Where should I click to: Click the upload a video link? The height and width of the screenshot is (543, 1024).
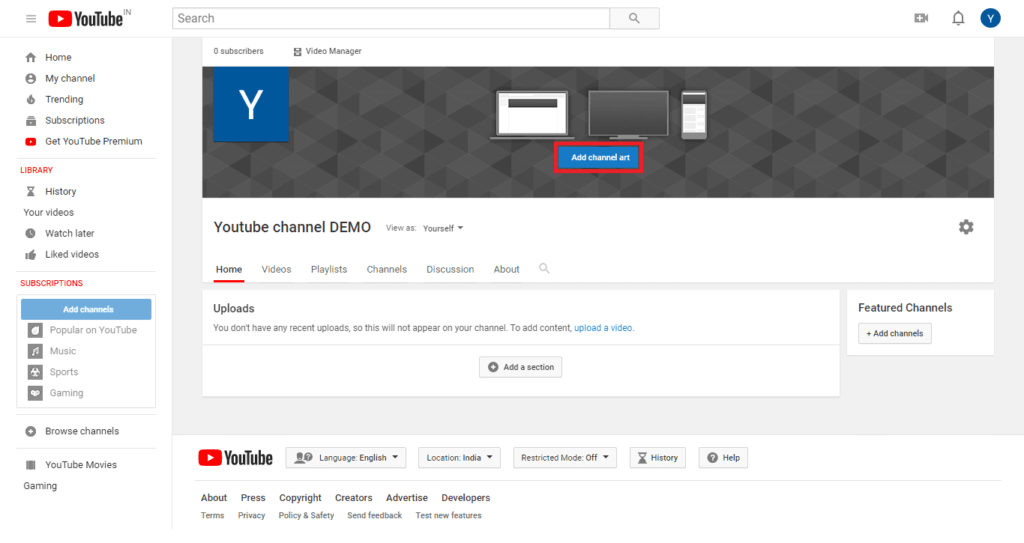(603, 328)
